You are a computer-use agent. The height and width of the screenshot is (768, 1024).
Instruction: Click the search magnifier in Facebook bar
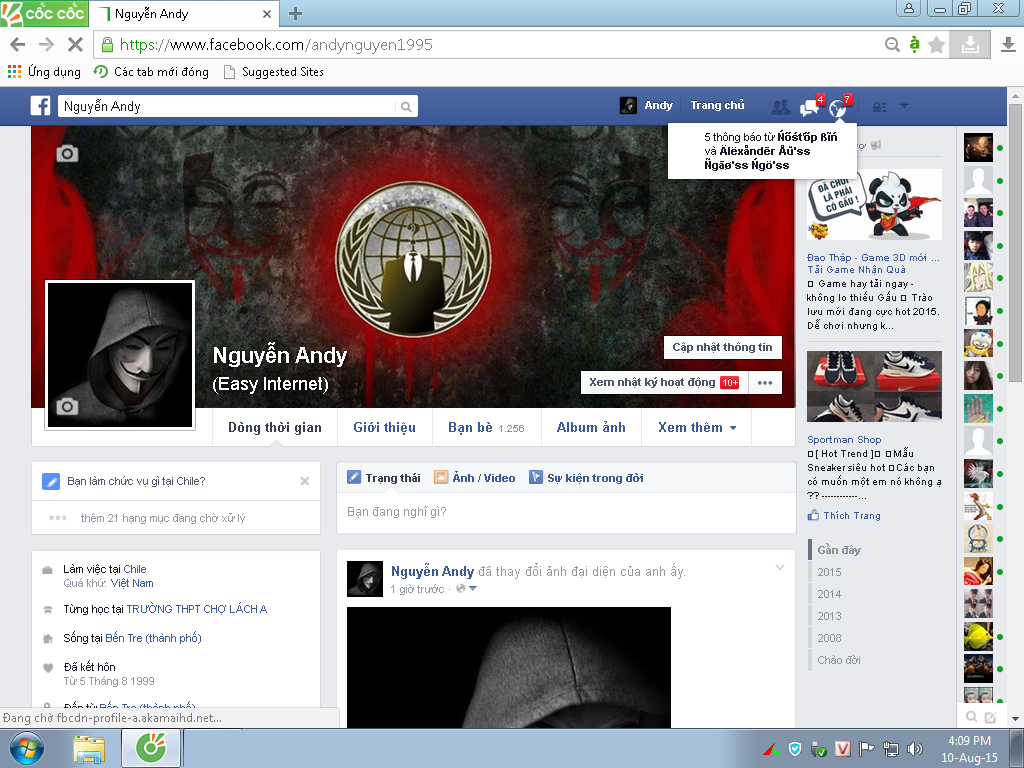tap(406, 106)
